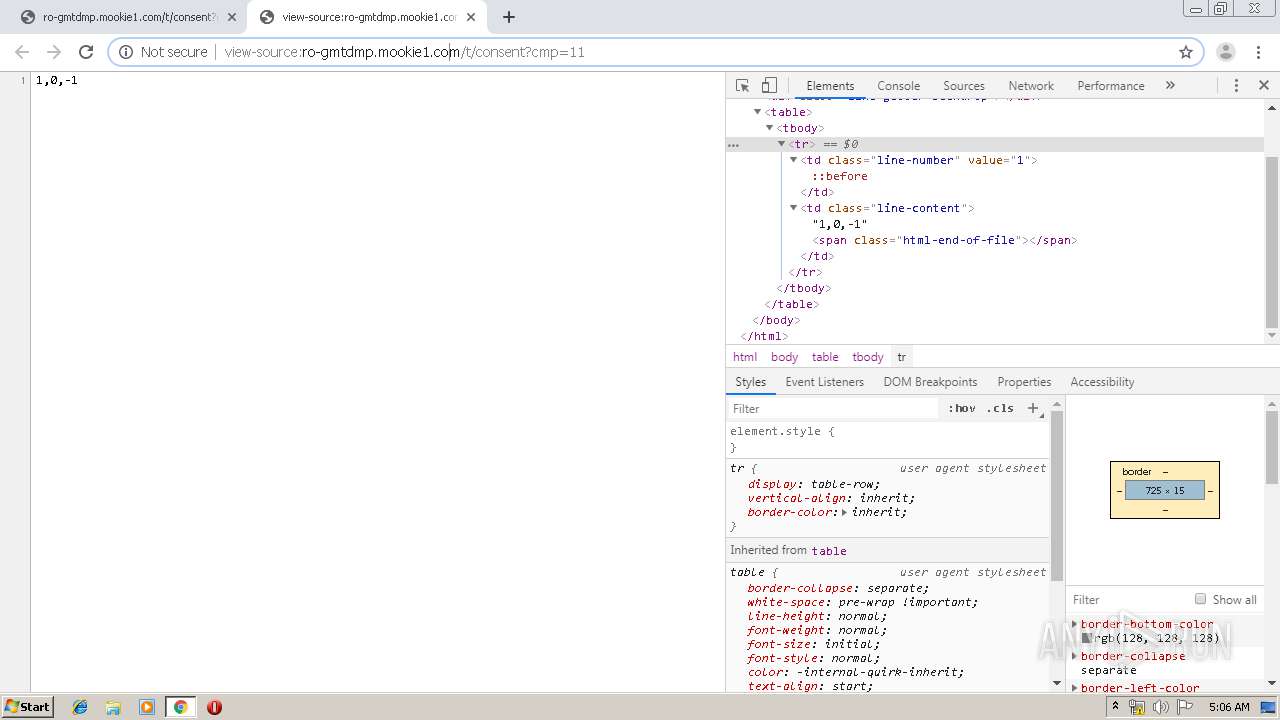The width and height of the screenshot is (1280, 720).
Task: Click the inherited-from table link
Action: click(829, 551)
